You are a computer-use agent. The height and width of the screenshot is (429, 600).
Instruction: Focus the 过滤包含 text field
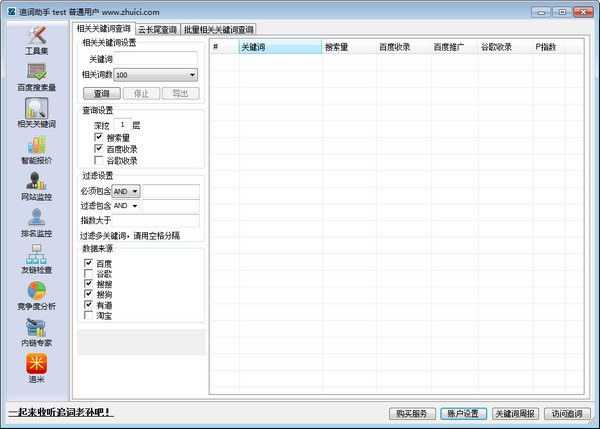[171, 206]
